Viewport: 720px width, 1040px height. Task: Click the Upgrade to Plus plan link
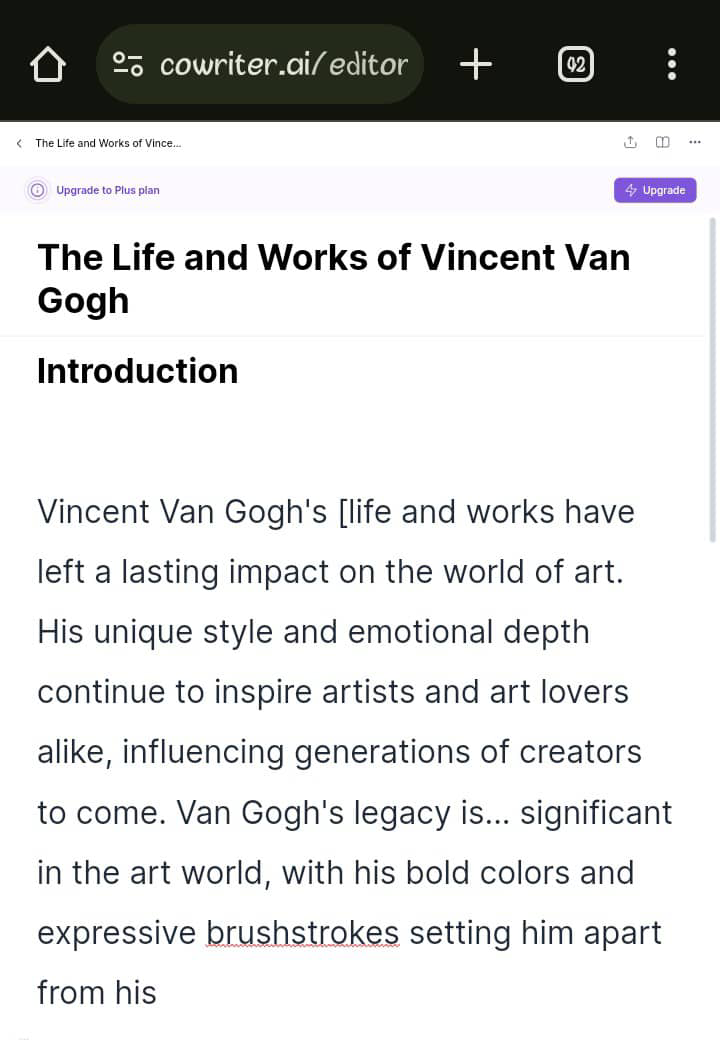(108, 190)
